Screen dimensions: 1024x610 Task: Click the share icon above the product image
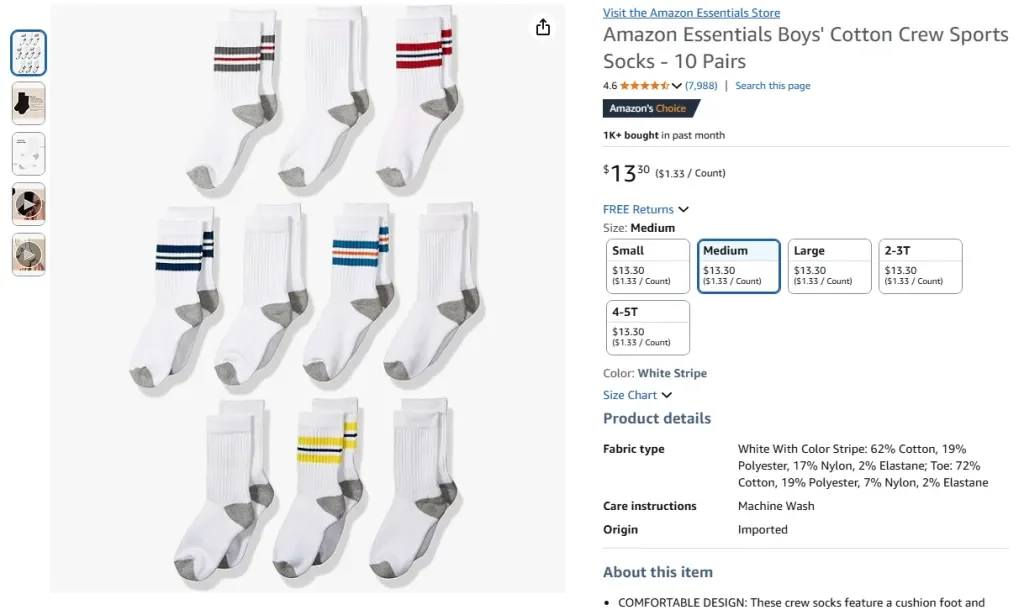[x=542, y=28]
